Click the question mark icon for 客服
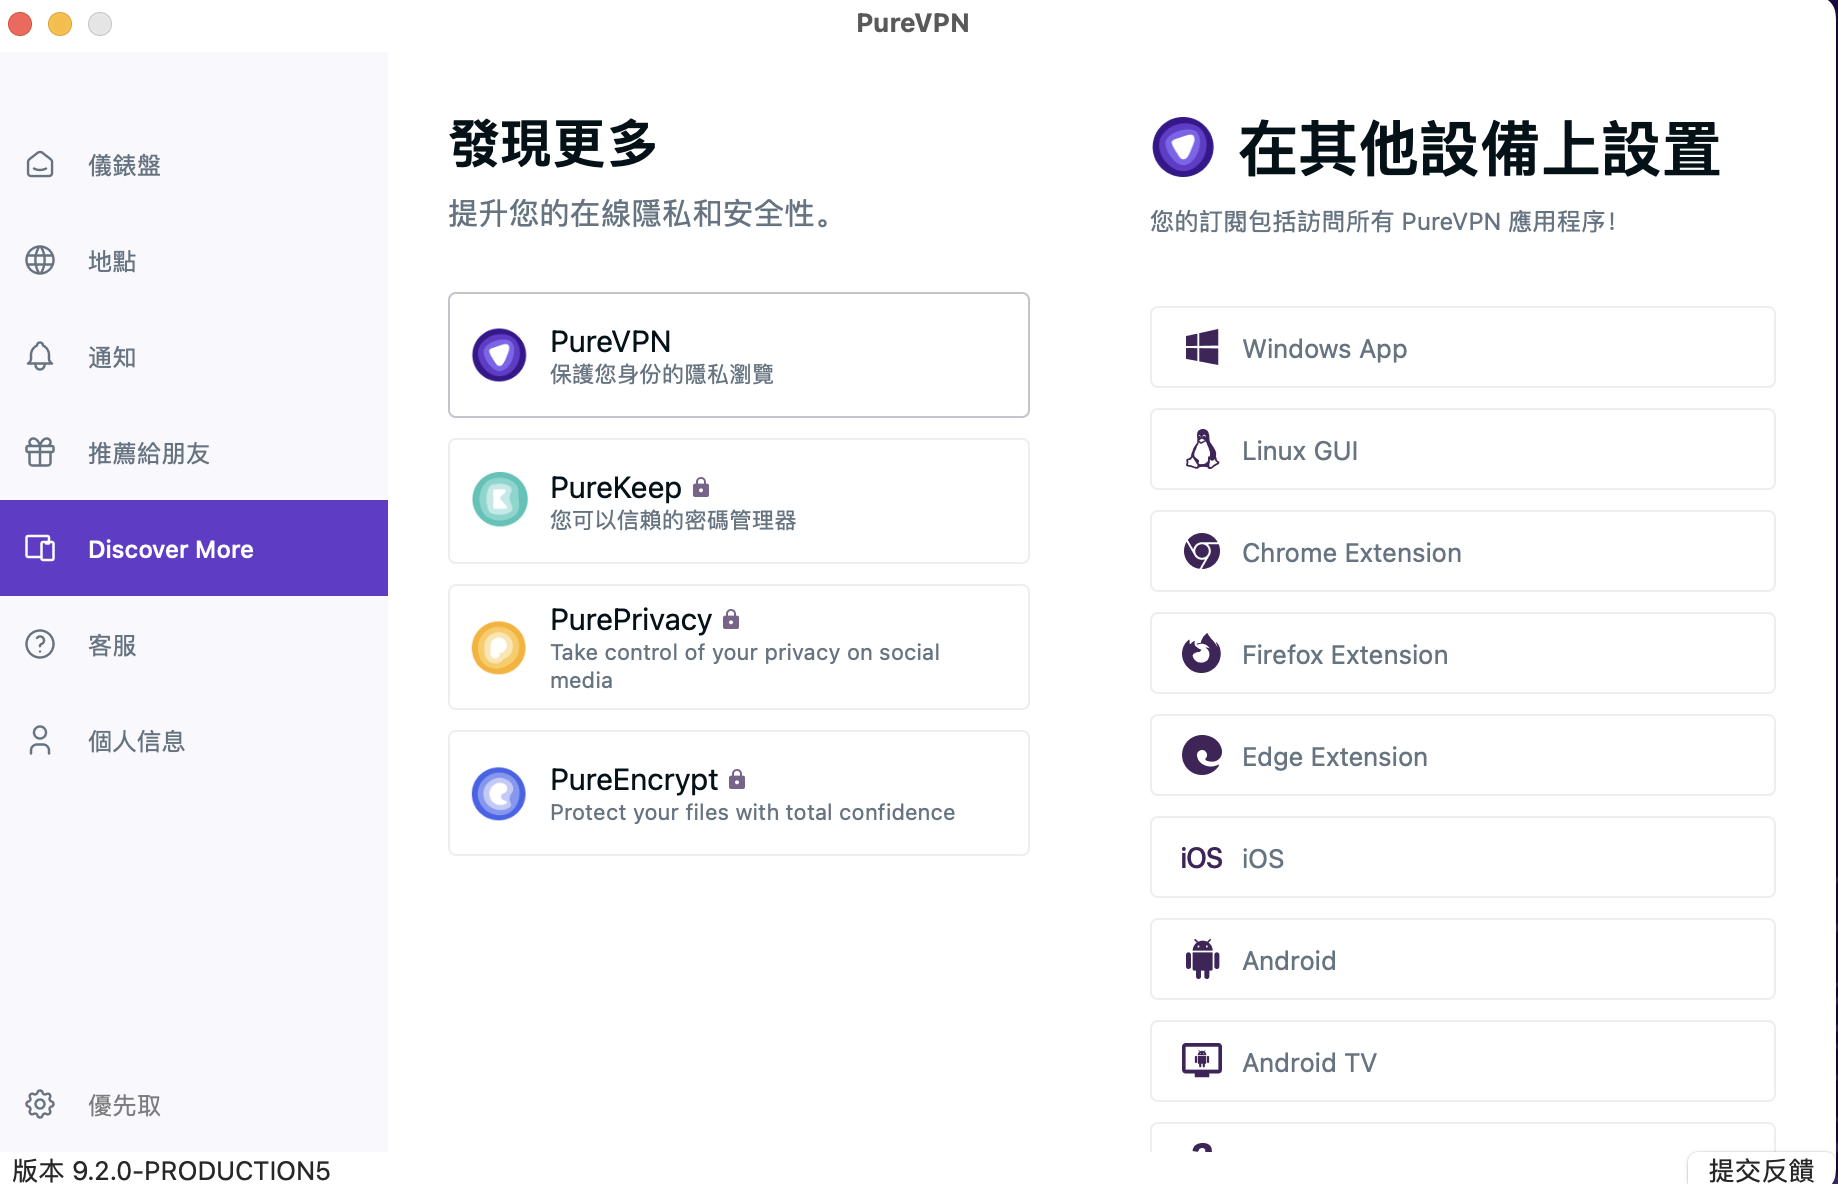Image resolution: width=1838 pixels, height=1184 pixels. (40, 644)
